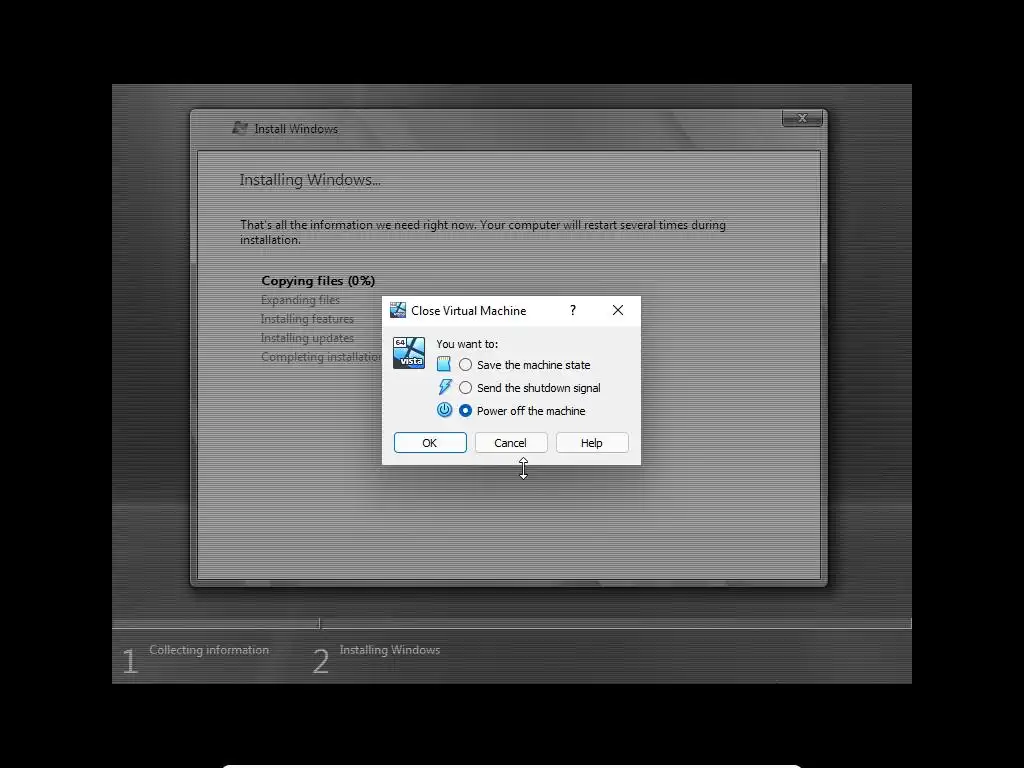This screenshot has width=1024, height=768.
Task: Click the save state disk icon
Action: (x=444, y=364)
